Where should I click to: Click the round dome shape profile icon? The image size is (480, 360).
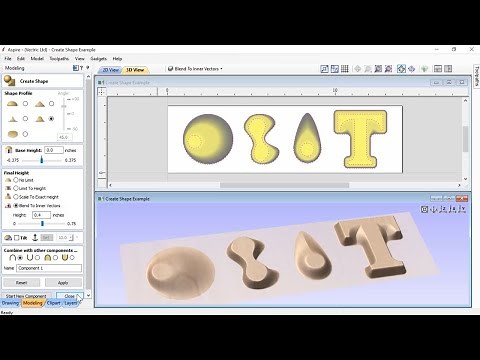(12, 104)
